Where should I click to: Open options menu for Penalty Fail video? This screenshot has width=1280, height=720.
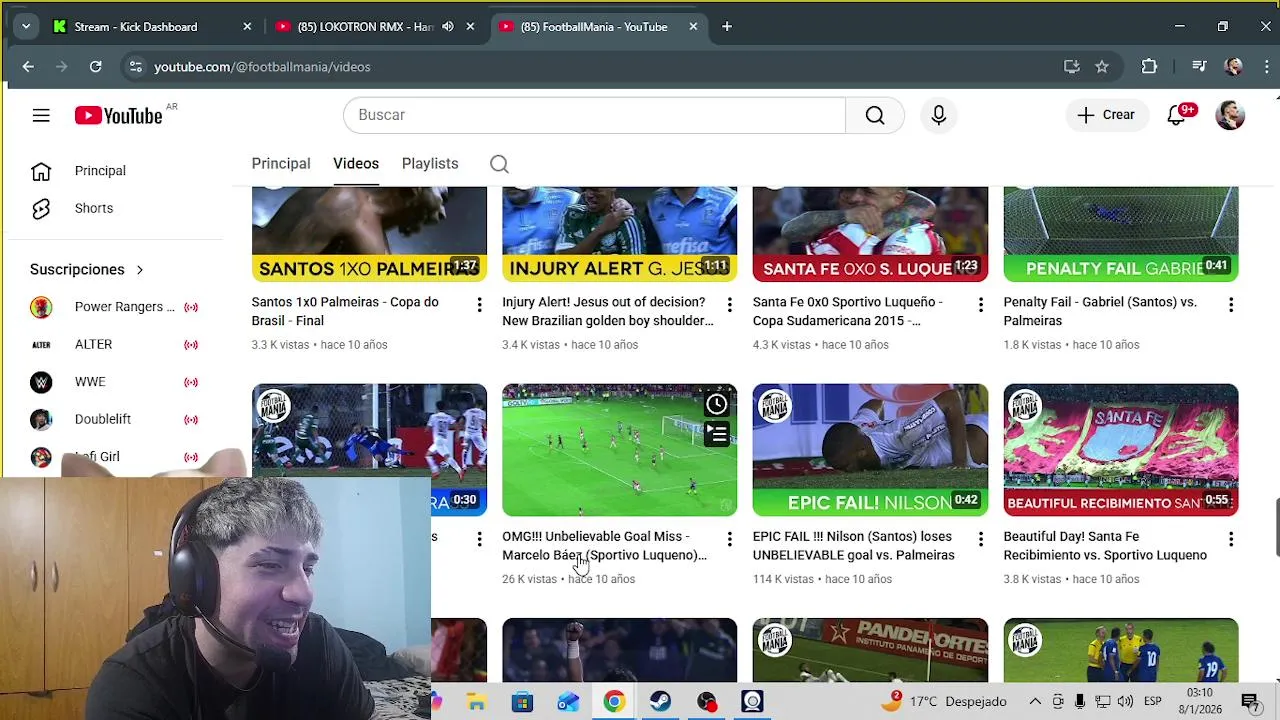[x=1231, y=305]
